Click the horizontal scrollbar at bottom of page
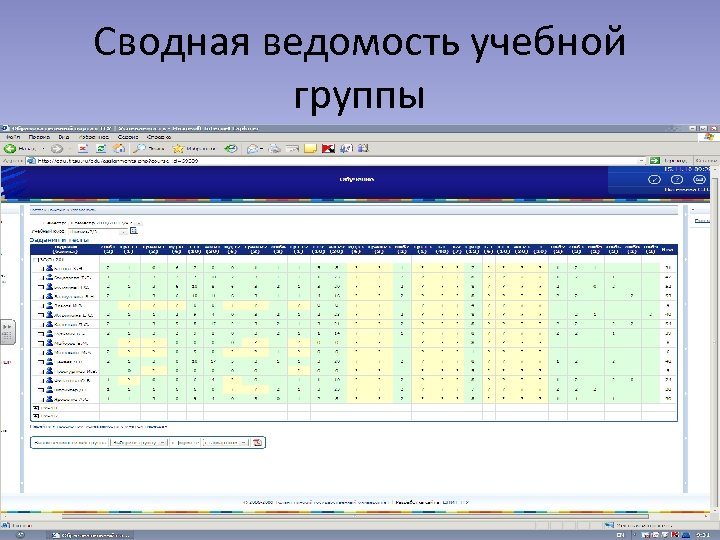Viewport: 720px width, 540px height. pos(354,517)
